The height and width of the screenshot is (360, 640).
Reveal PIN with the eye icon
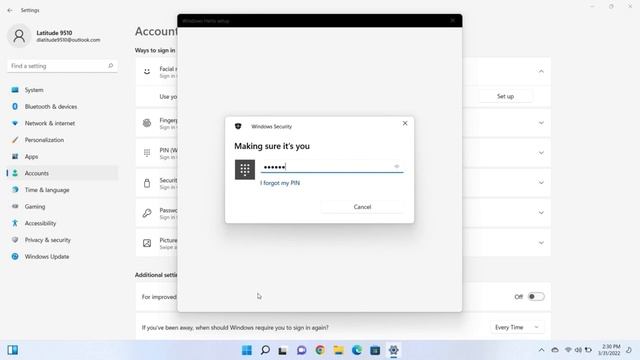[396, 167]
